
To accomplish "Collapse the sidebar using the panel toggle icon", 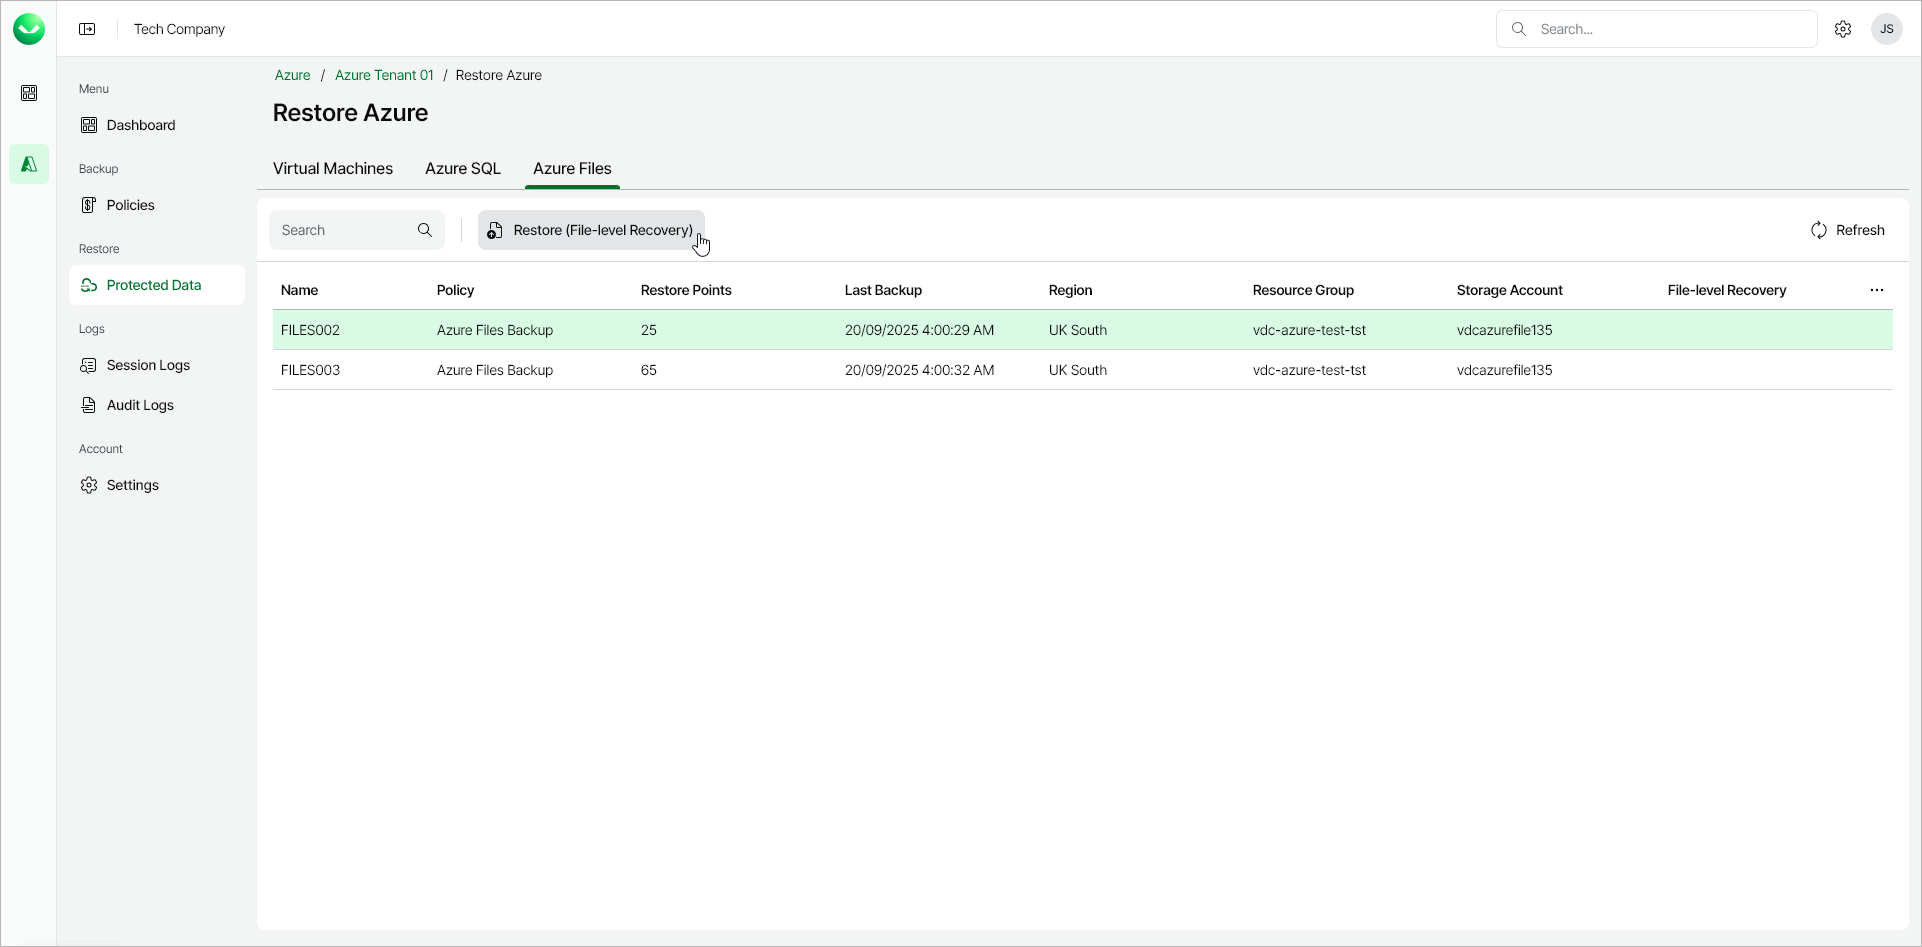I will pos(87,29).
